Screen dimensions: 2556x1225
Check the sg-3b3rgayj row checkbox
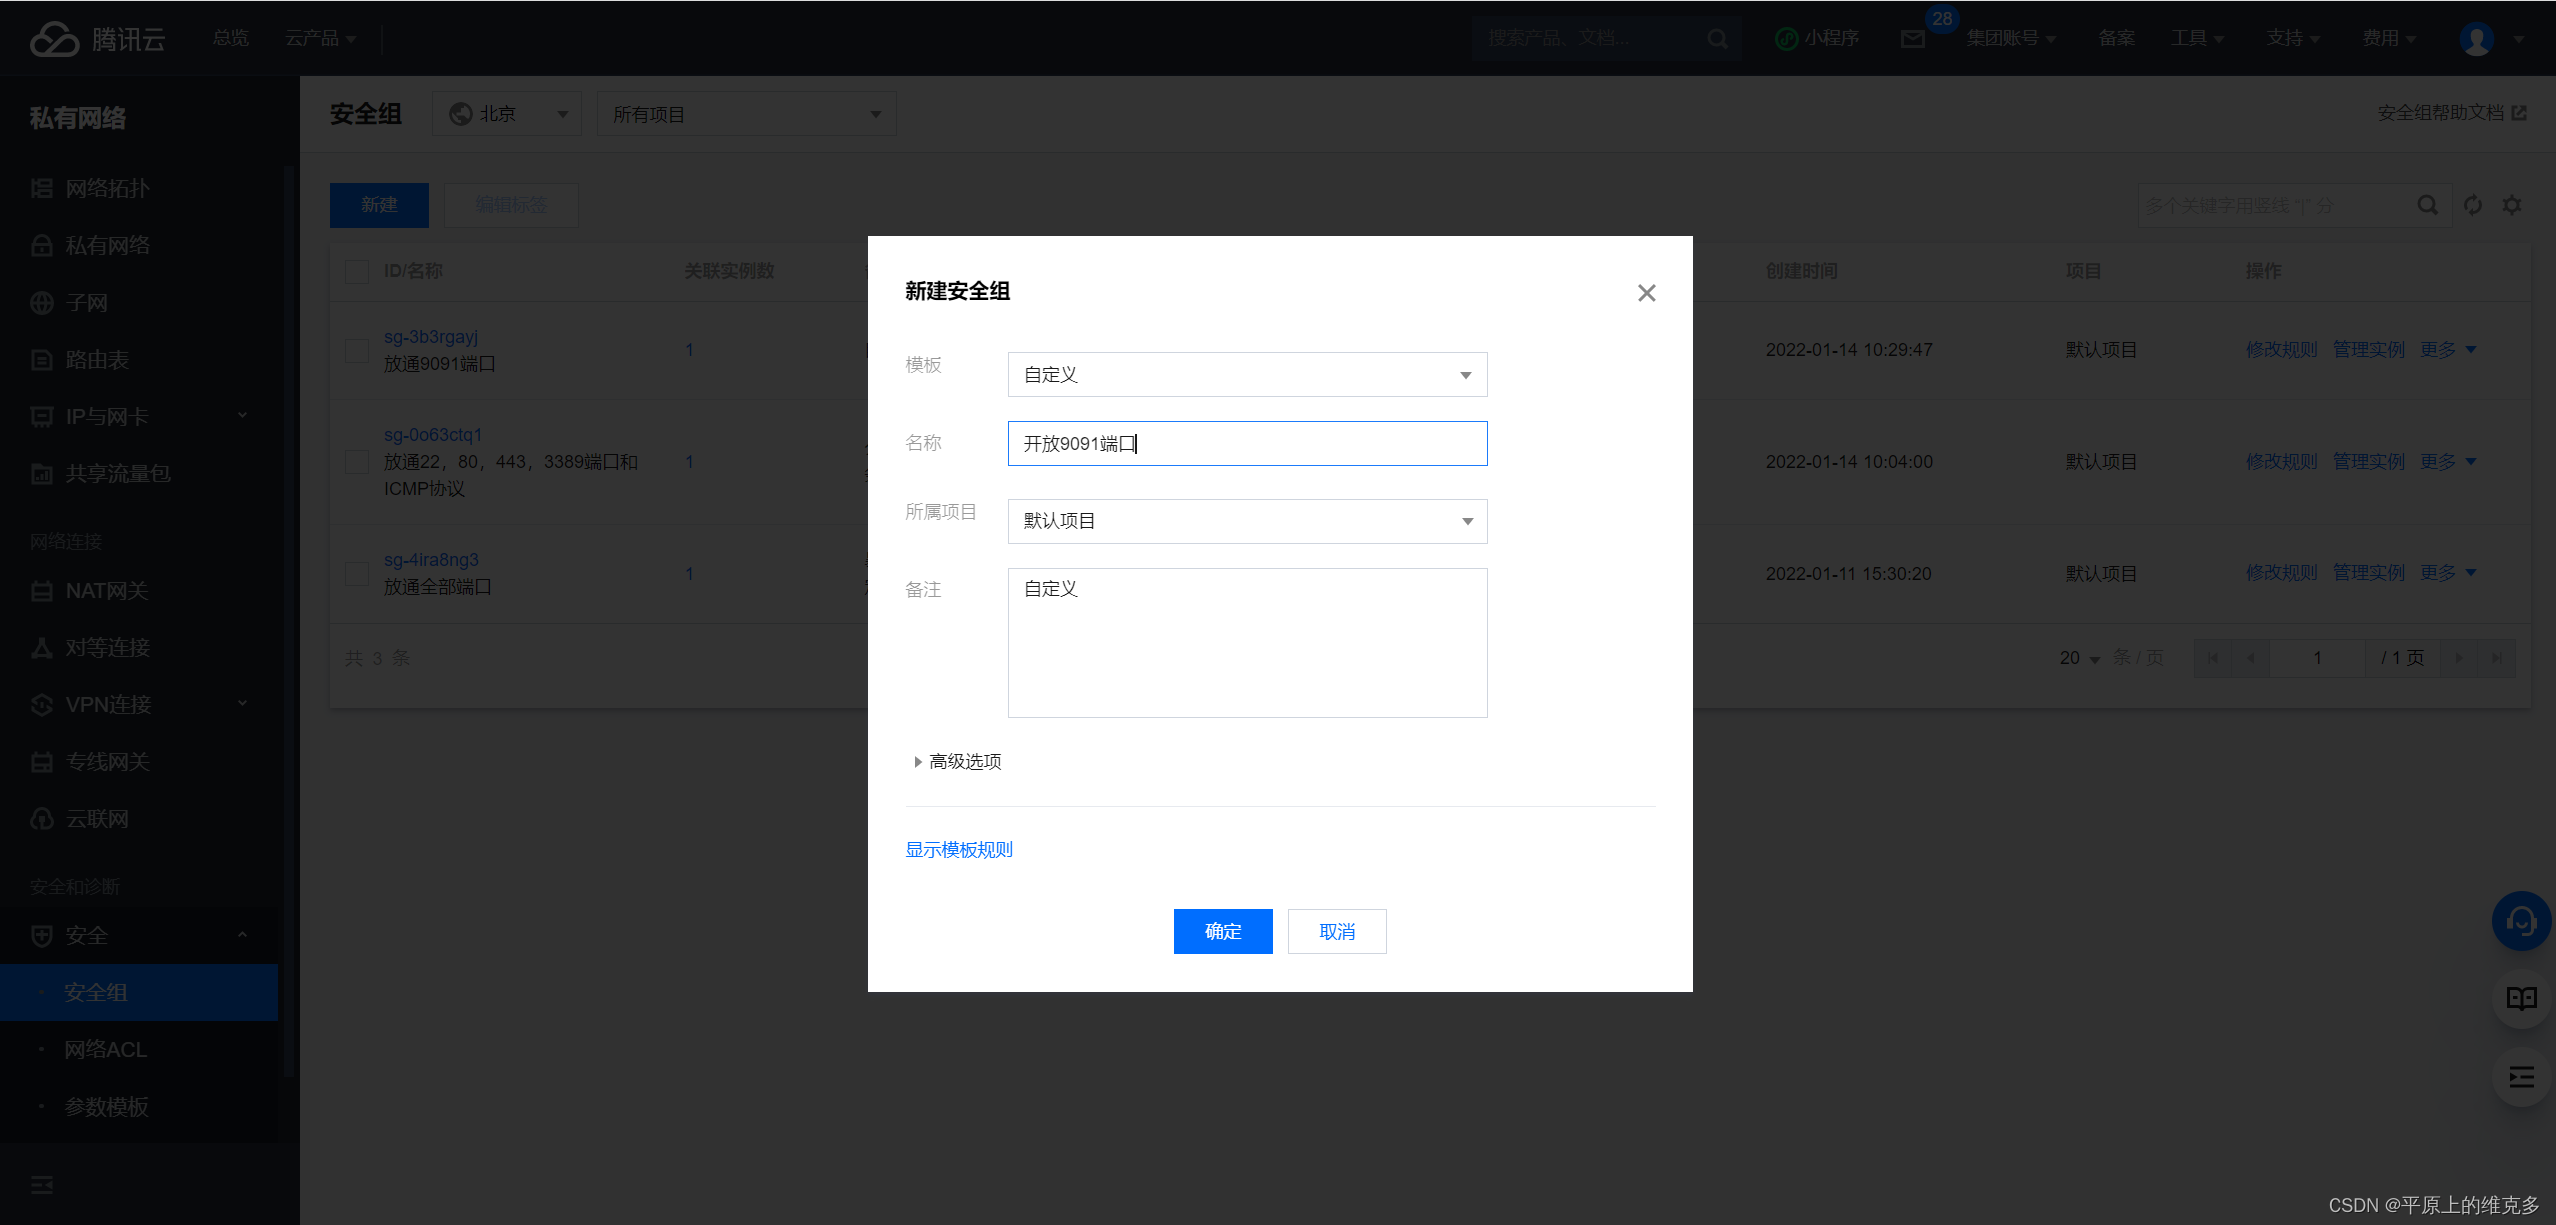(357, 350)
